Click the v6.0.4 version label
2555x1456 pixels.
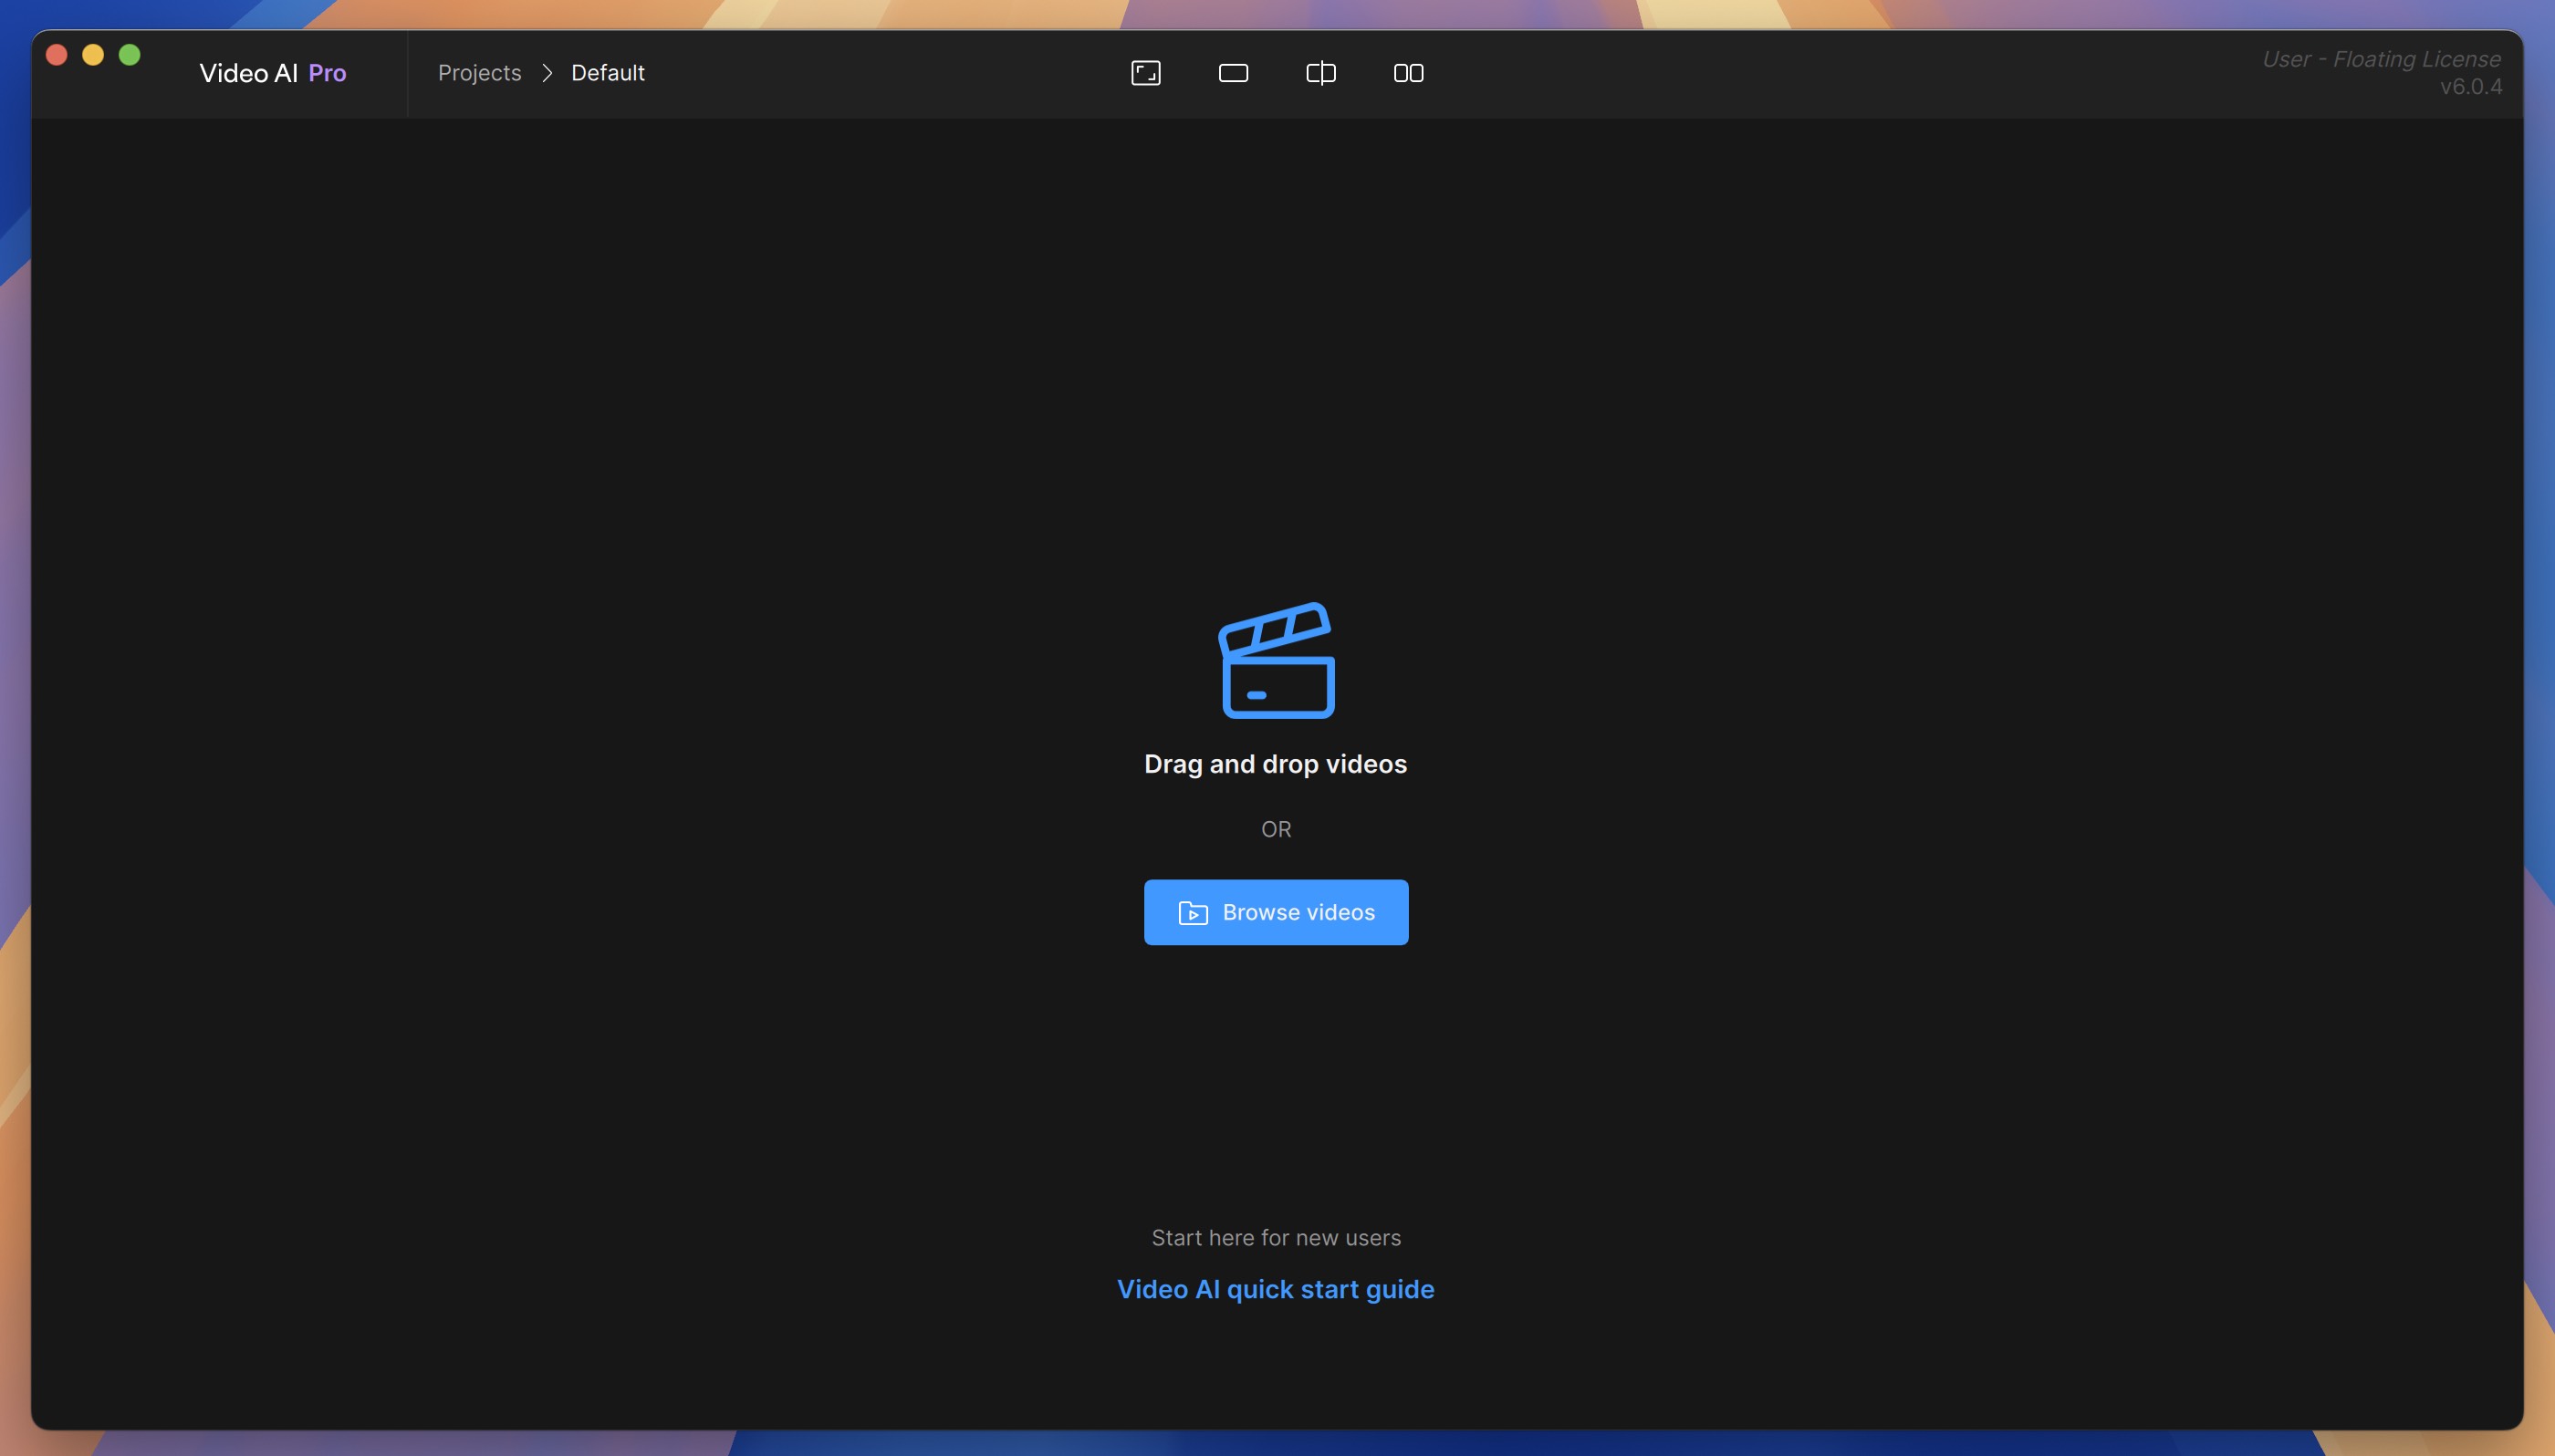(2470, 87)
